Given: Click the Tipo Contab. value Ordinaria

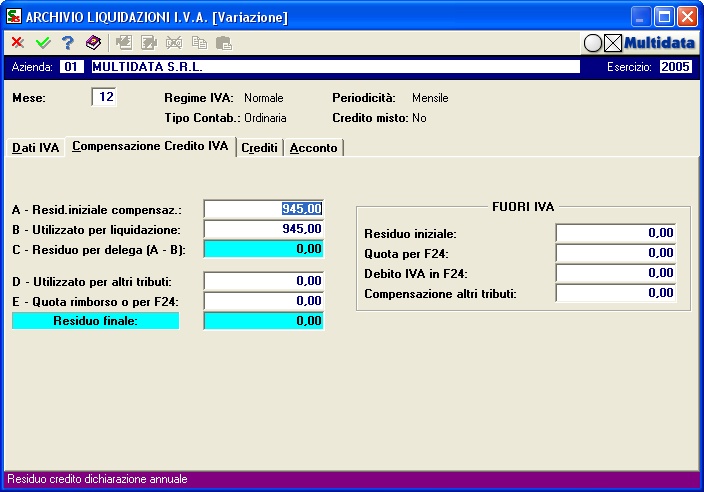Looking at the screenshot, I should (x=265, y=118).
